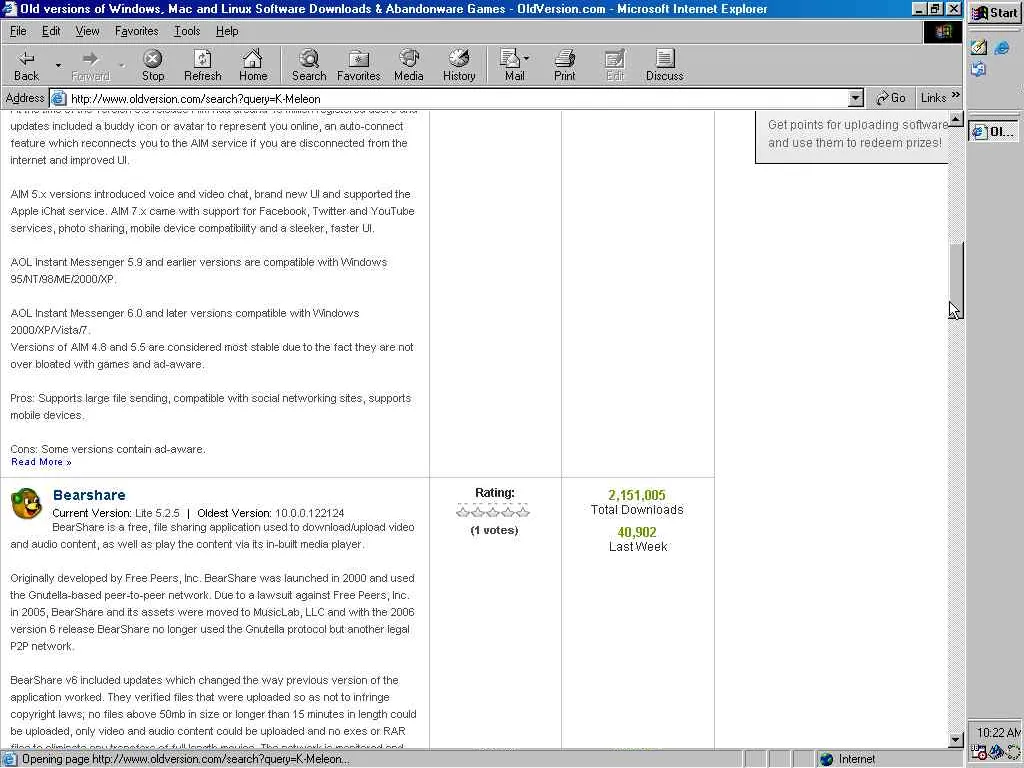Open the File menu
The image size is (1024, 768).
18,31
